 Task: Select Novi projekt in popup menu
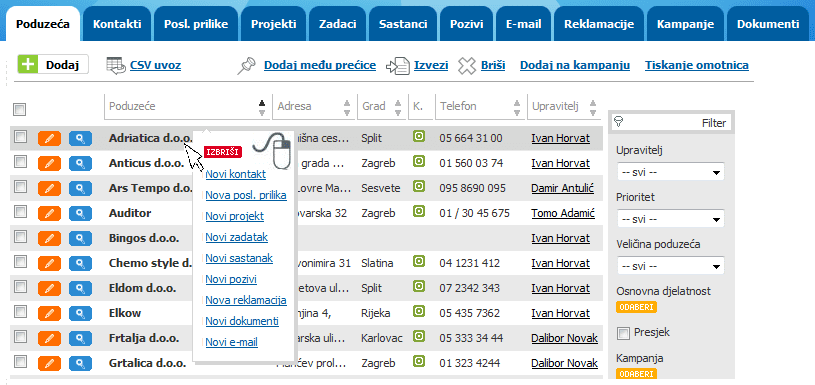pyautogui.click(x=234, y=217)
